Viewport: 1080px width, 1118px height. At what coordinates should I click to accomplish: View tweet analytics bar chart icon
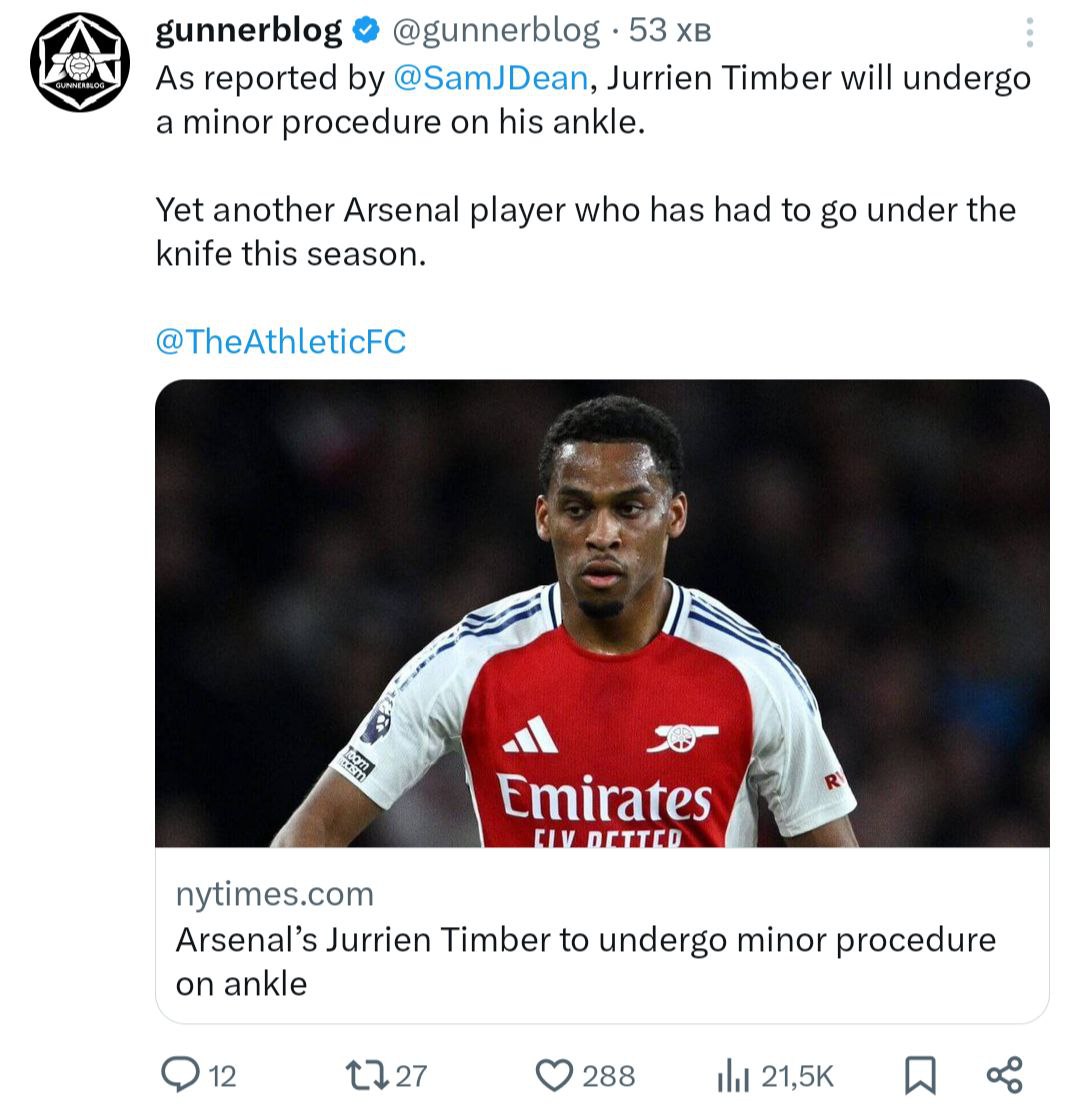[x=732, y=1076]
